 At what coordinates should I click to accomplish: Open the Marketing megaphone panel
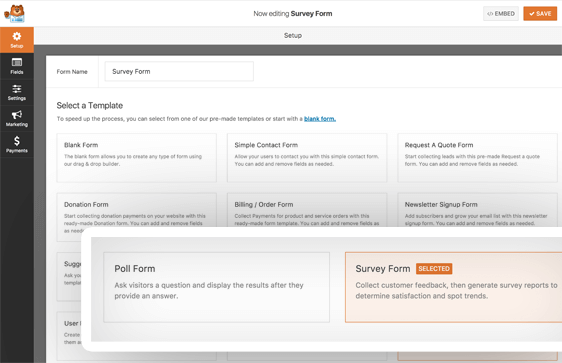17,119
